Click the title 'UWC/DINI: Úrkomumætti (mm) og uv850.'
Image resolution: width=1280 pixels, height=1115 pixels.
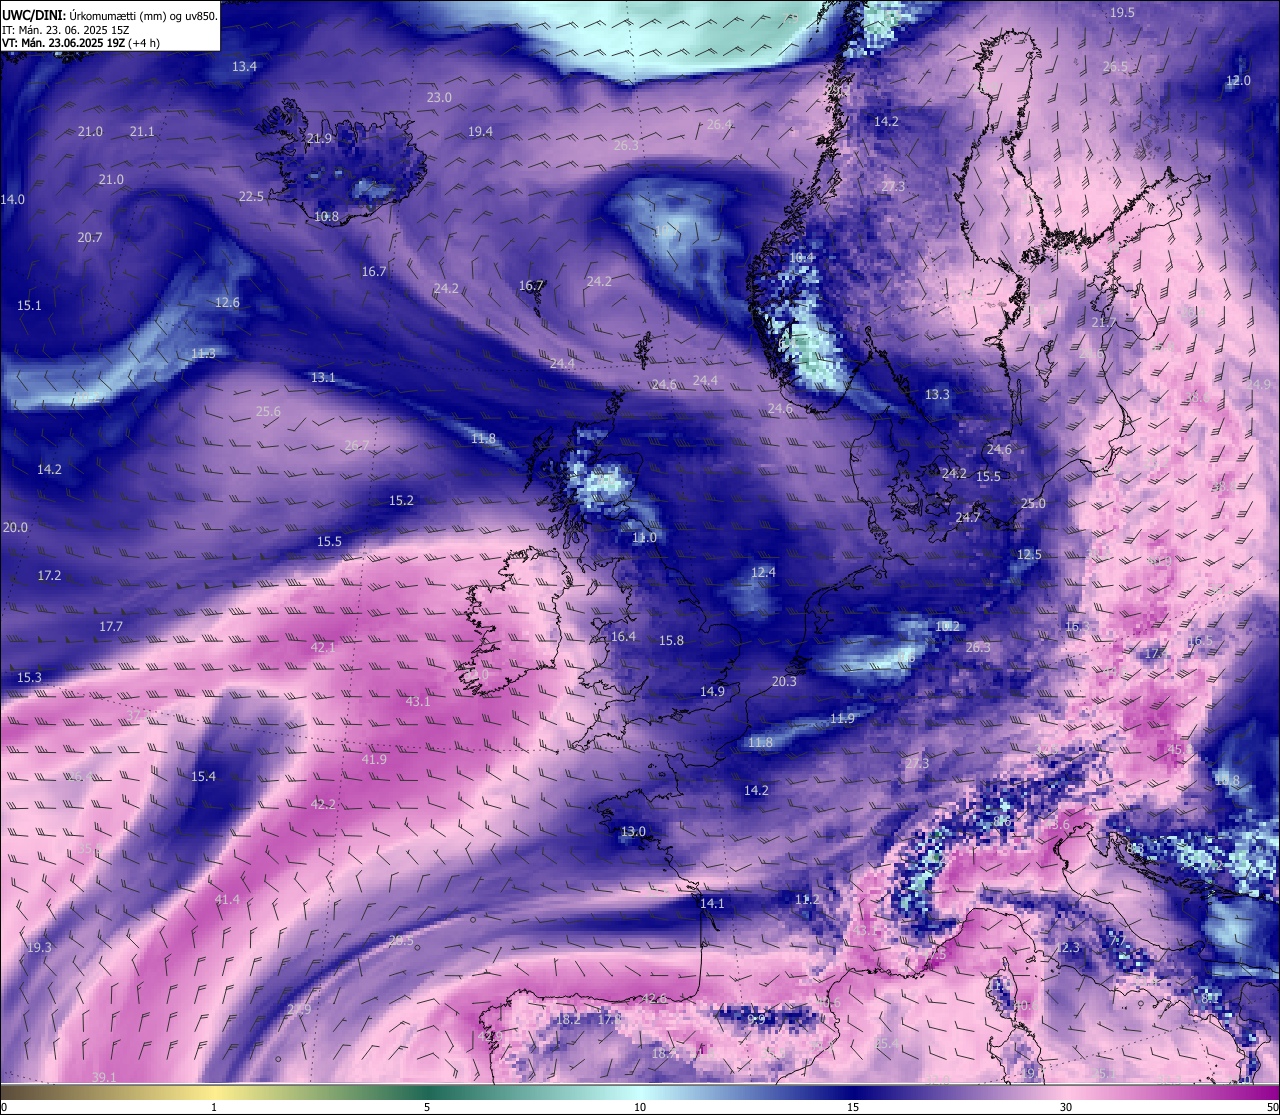click(x=109, y=16)
